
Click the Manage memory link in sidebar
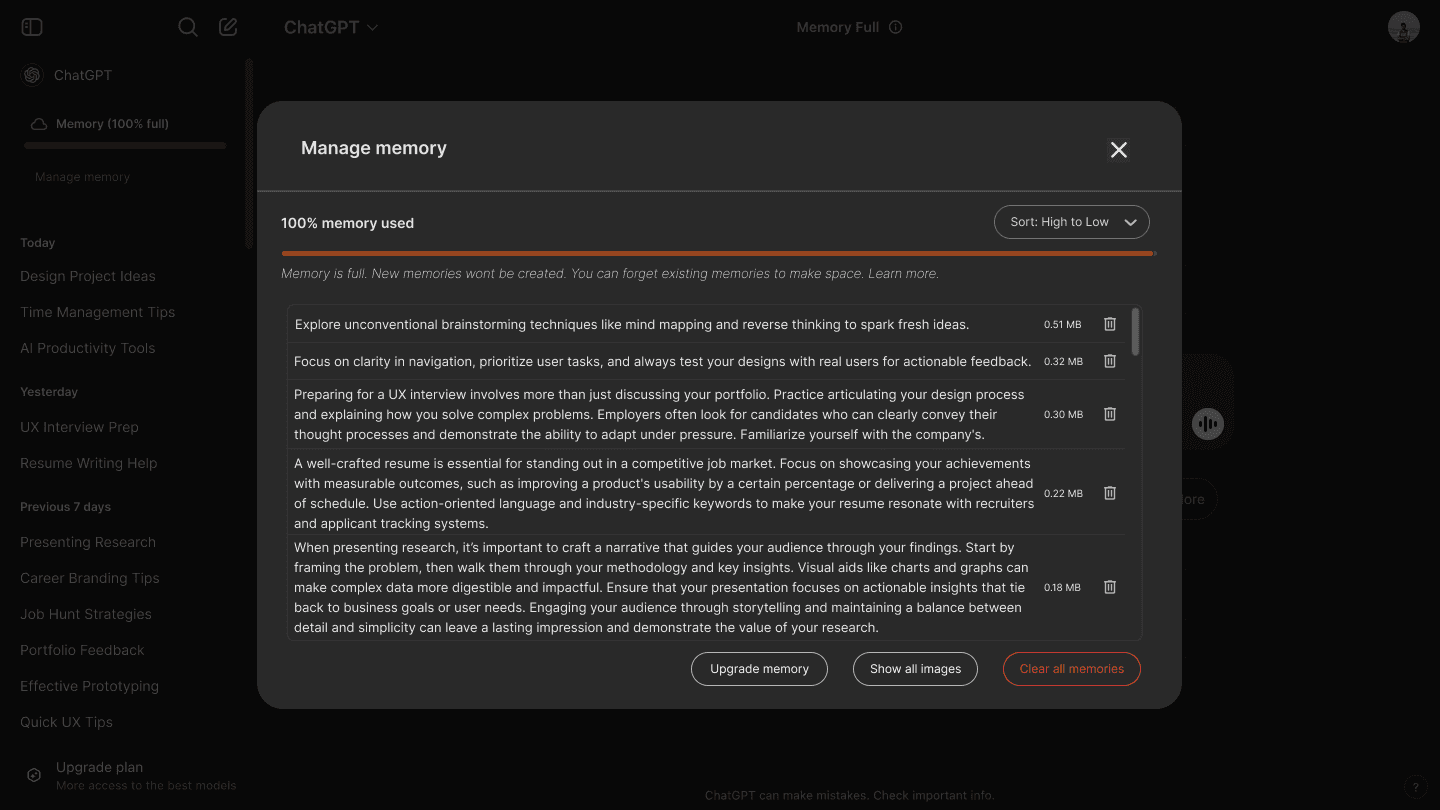pos(82,177)
